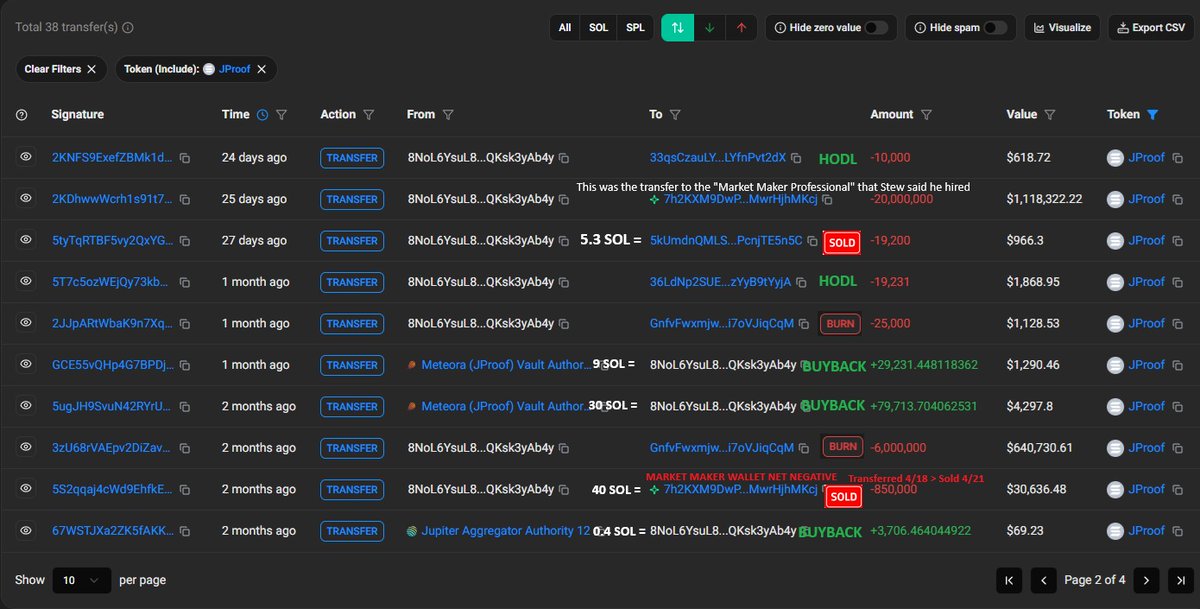Enable the Hide spam switch

click(995, 28)
